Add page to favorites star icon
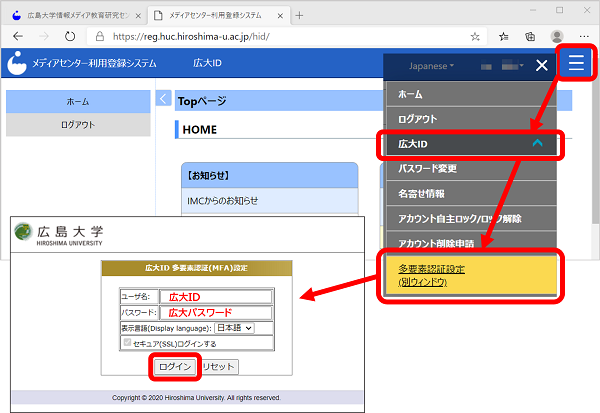The height and width of the screenshot is (413, 600). 475,37
